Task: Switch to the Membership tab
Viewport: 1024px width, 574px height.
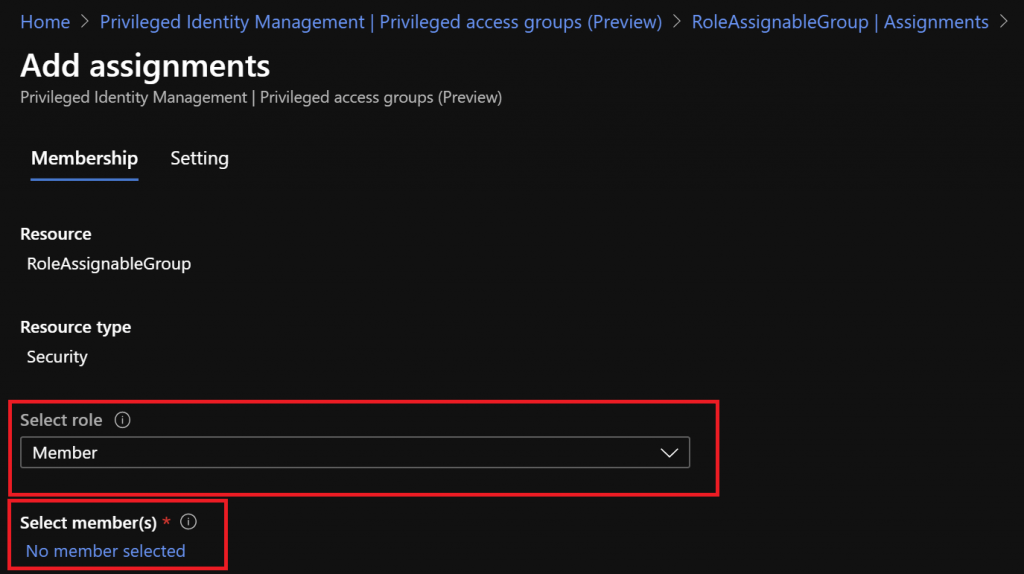Action: [84, 159]
